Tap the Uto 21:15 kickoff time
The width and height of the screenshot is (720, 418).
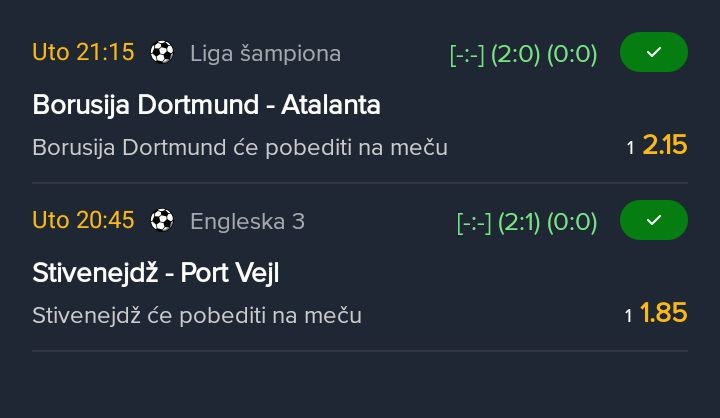coord(83,53)
